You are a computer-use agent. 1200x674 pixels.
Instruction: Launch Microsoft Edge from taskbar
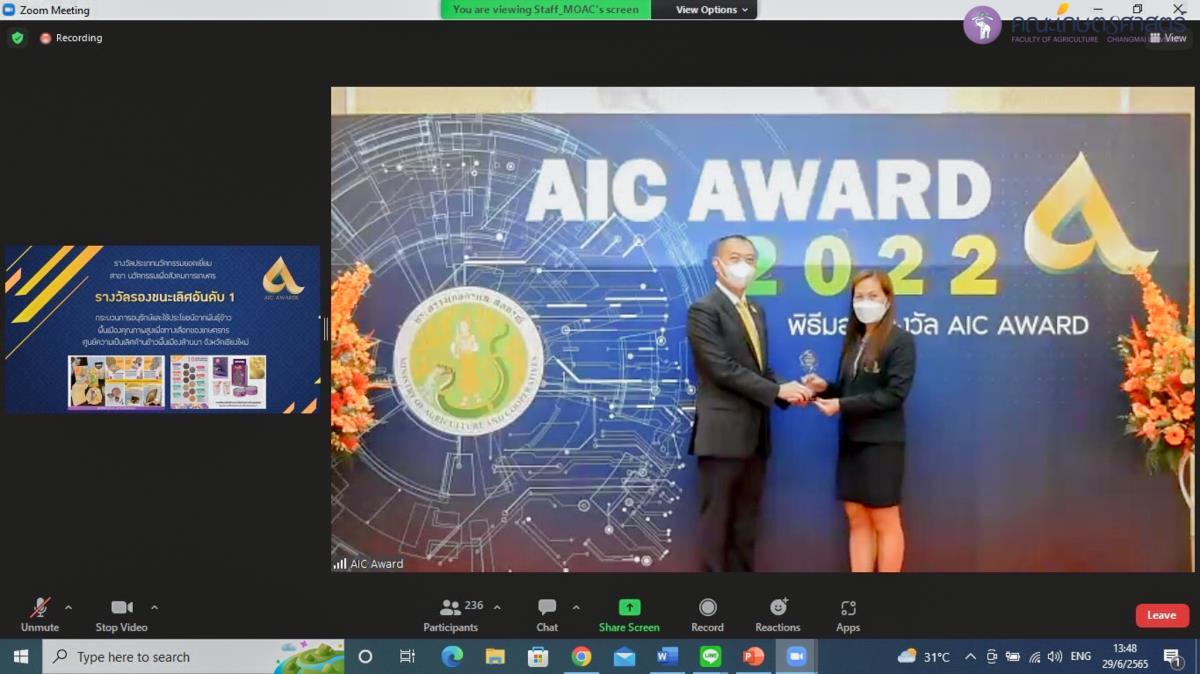[452, 657]
